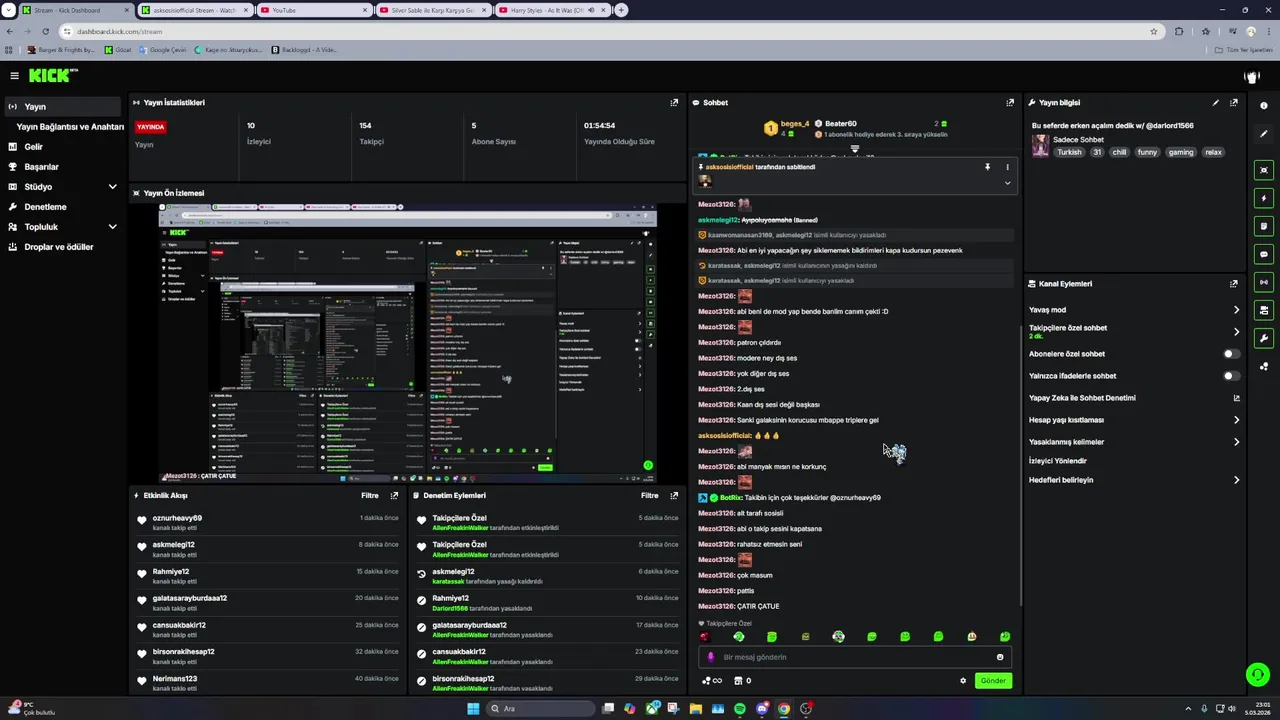This screenshot has width=1280, height=720.
Task: Toggle the wrench widget icon in right sidebar
Action: point(1264,338)
